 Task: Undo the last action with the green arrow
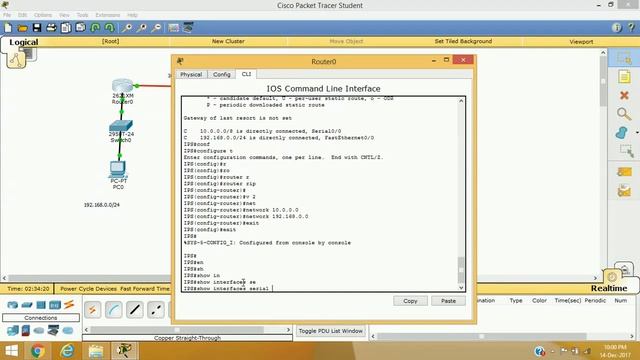[x=95, y=28]
